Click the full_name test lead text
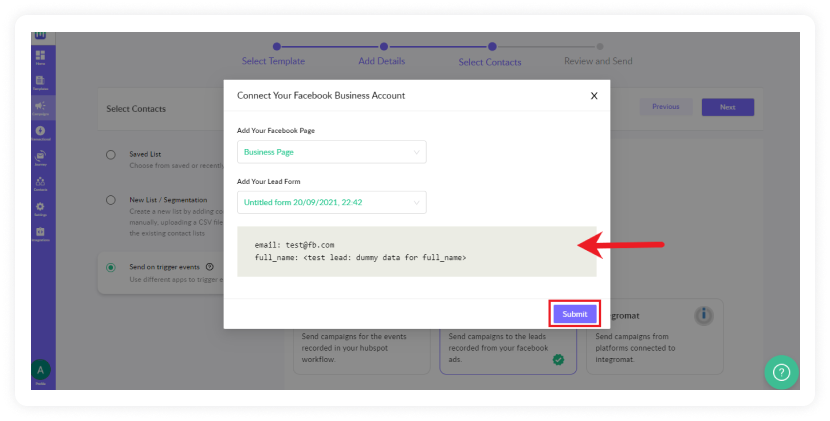Viewport: 830px width, 421px height. coord(360,258)
